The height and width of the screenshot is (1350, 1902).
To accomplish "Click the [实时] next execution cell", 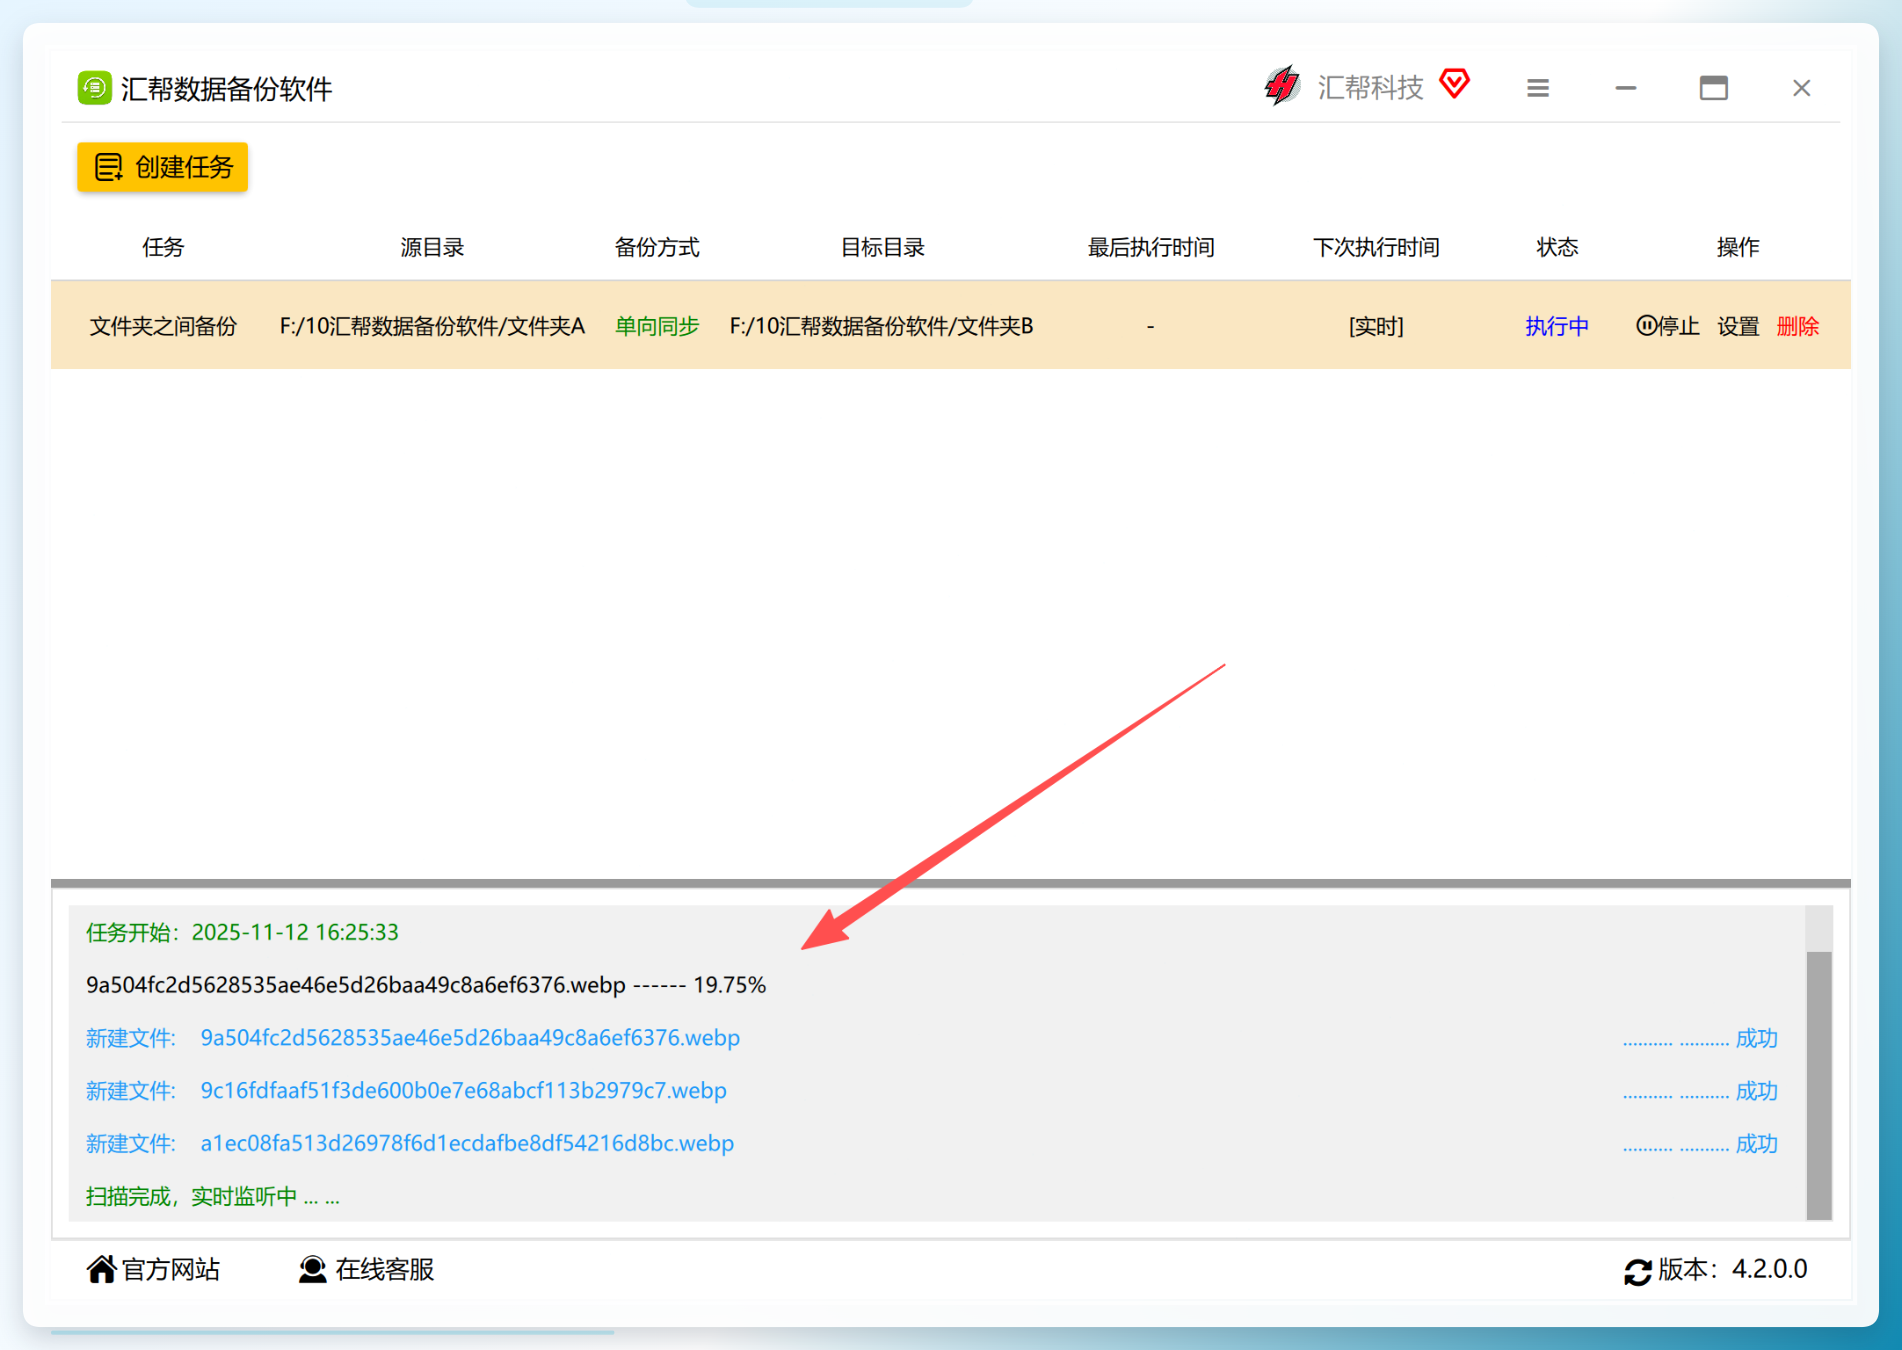I will pos(1376,326).
